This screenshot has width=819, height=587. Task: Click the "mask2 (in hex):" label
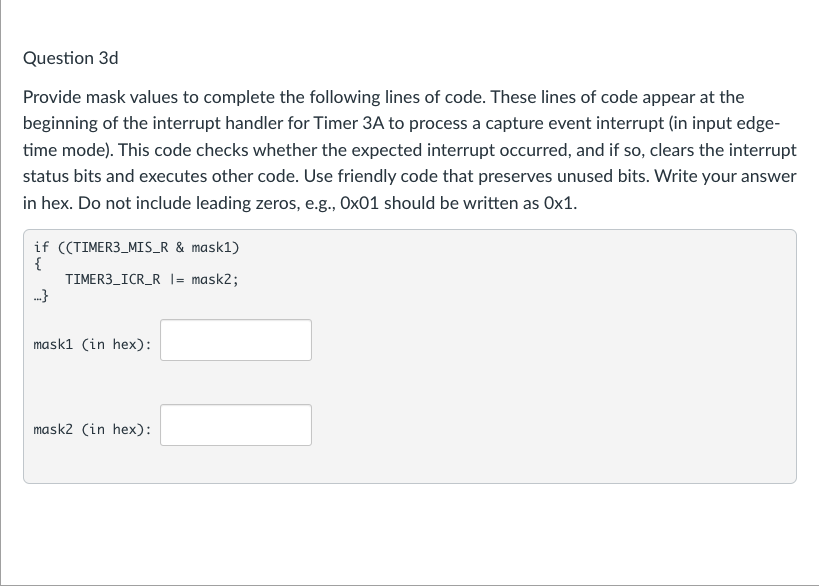pyautogui.click(x=92, y=429)
